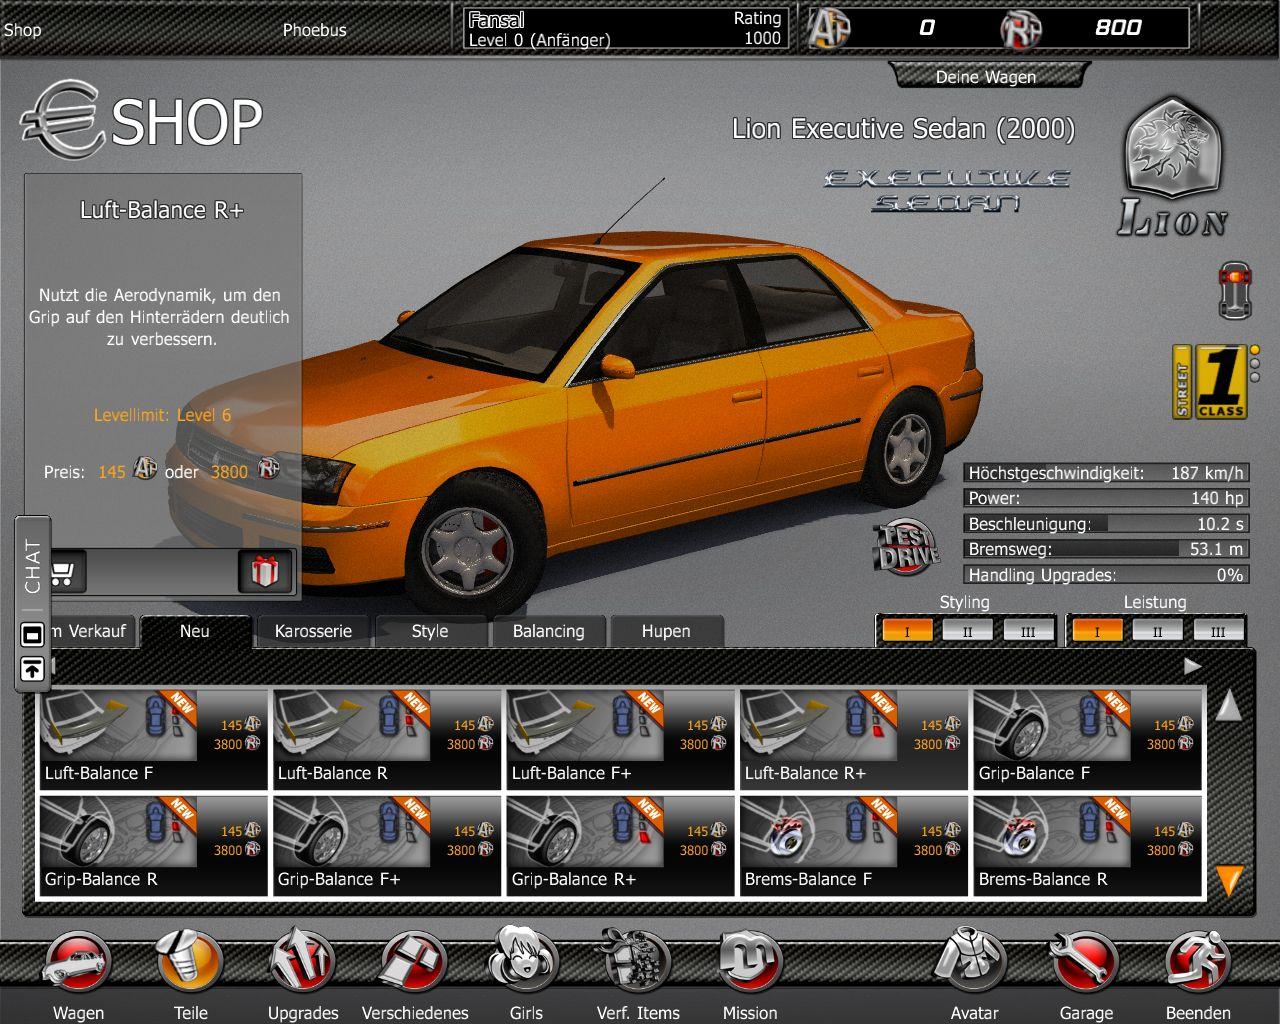Open the Teile parts icon
Viewport: 1280px width, 1024px height.
(x=189, y=963)
